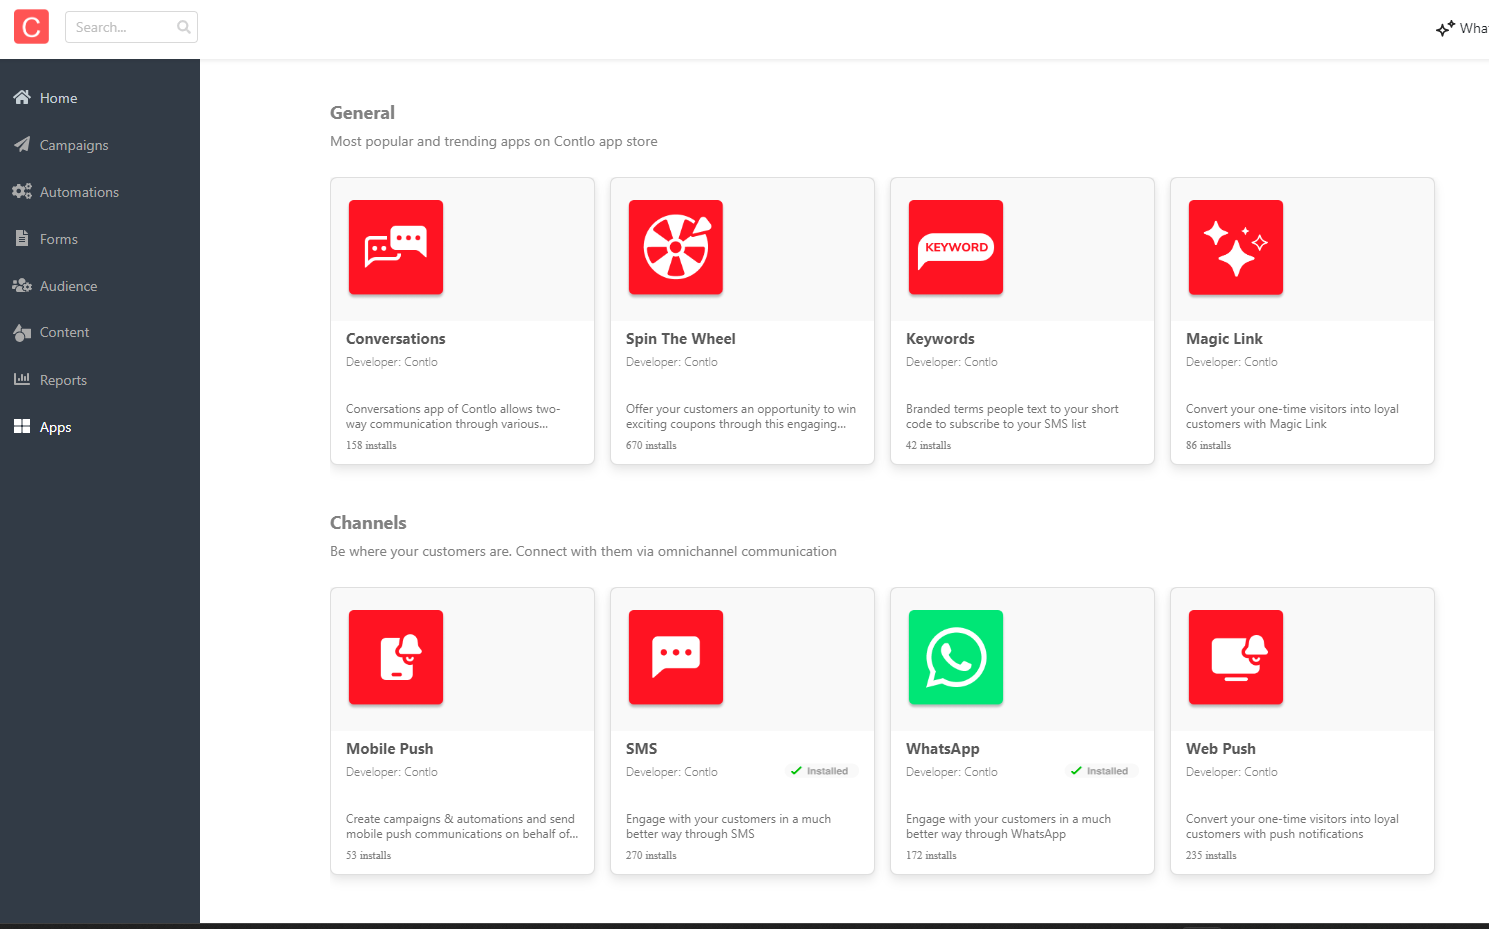Click the SMS installed checkmark icon
This screenshot has width=1489, height=929.
796,771
